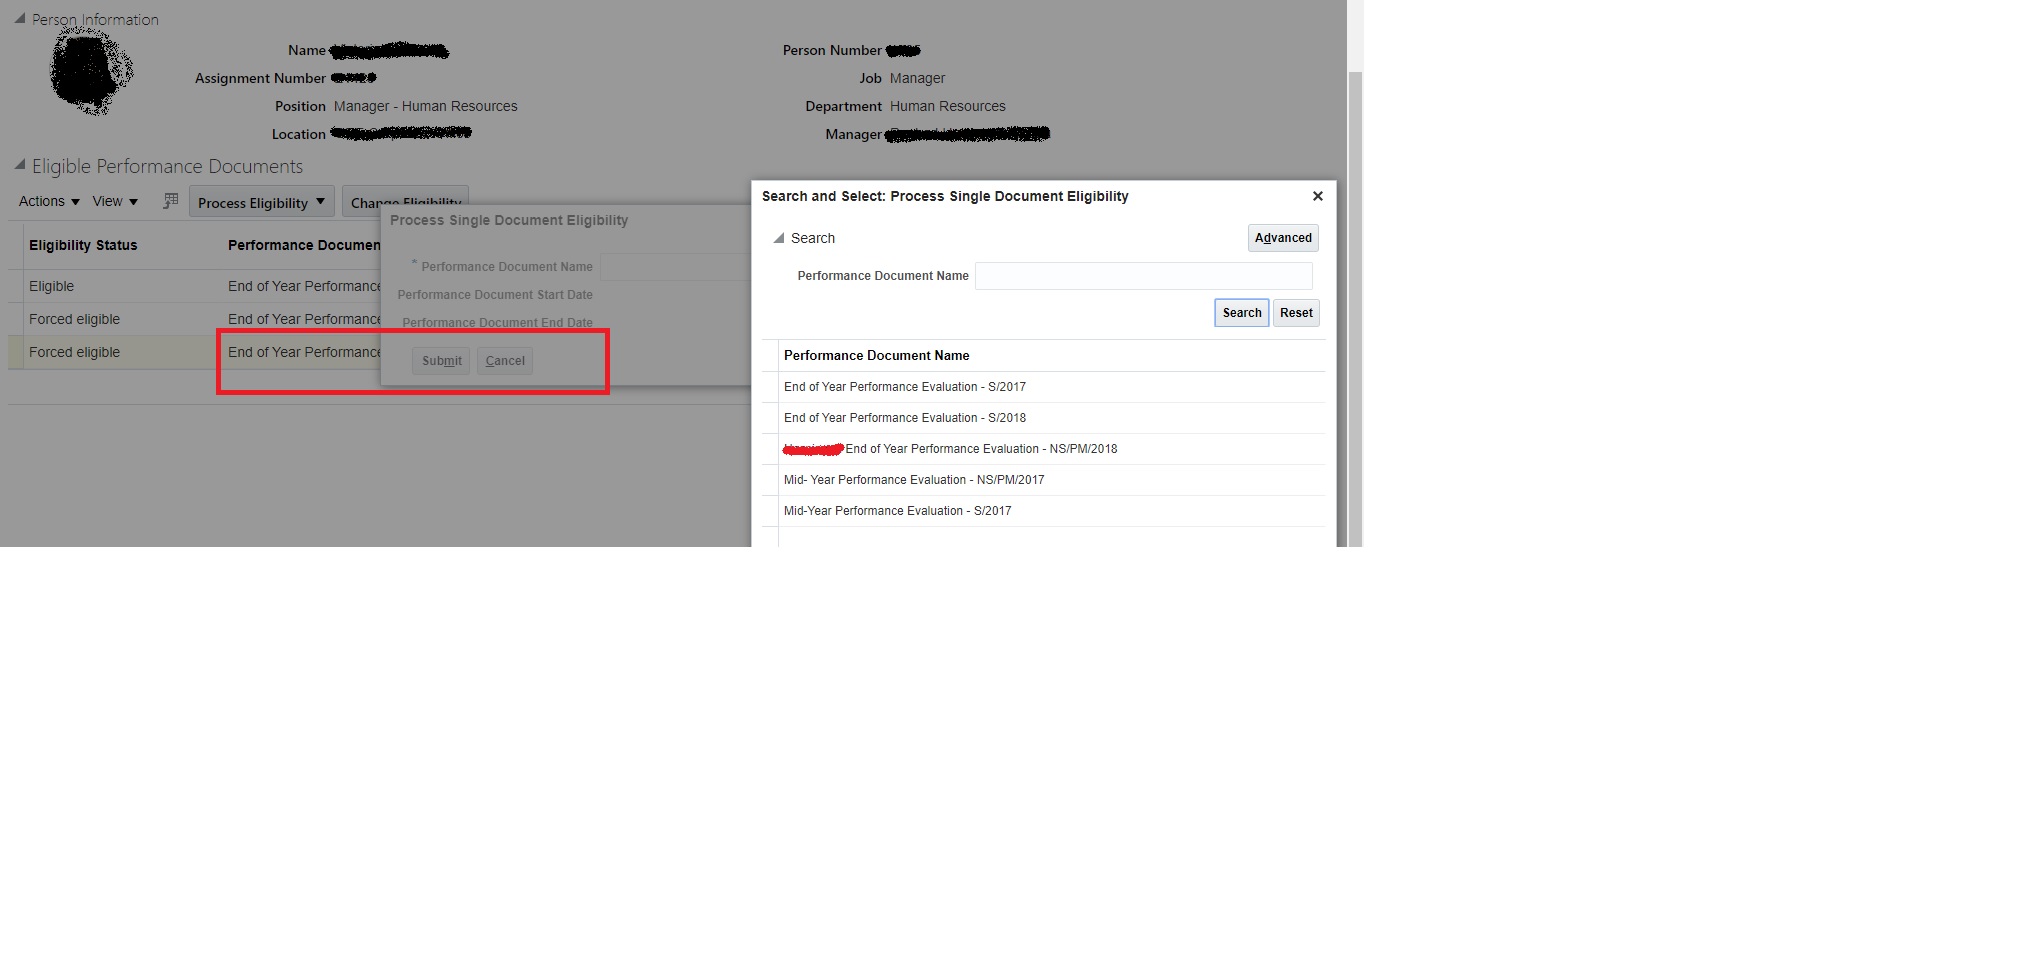The width and height of the screenshot is (2024, 968).
Task: Click inside the Performance Document Name field
Action: (1142, 275)
